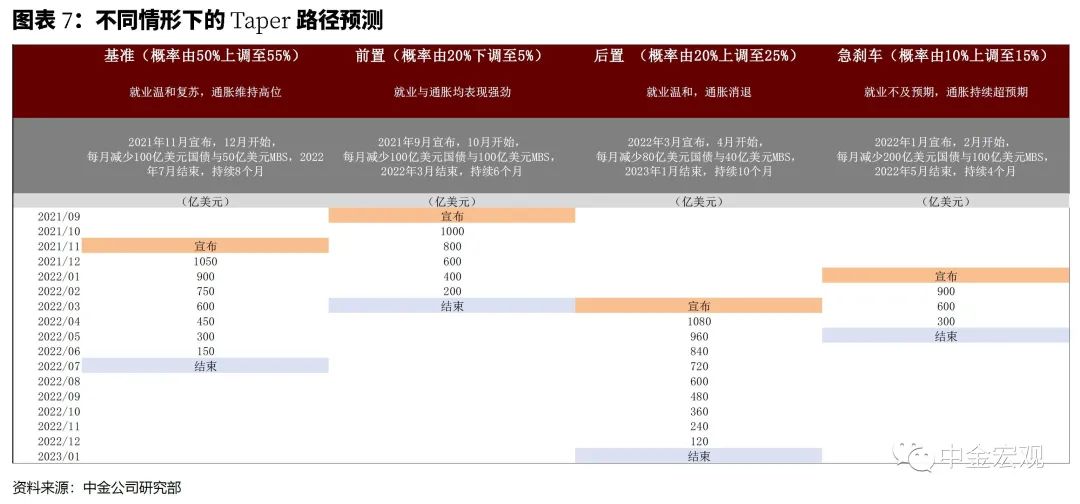Select the date row label '2021/12'
The height and width of the screenshot is (504, 1080).
pyautogui.click(x=57, y=261)
